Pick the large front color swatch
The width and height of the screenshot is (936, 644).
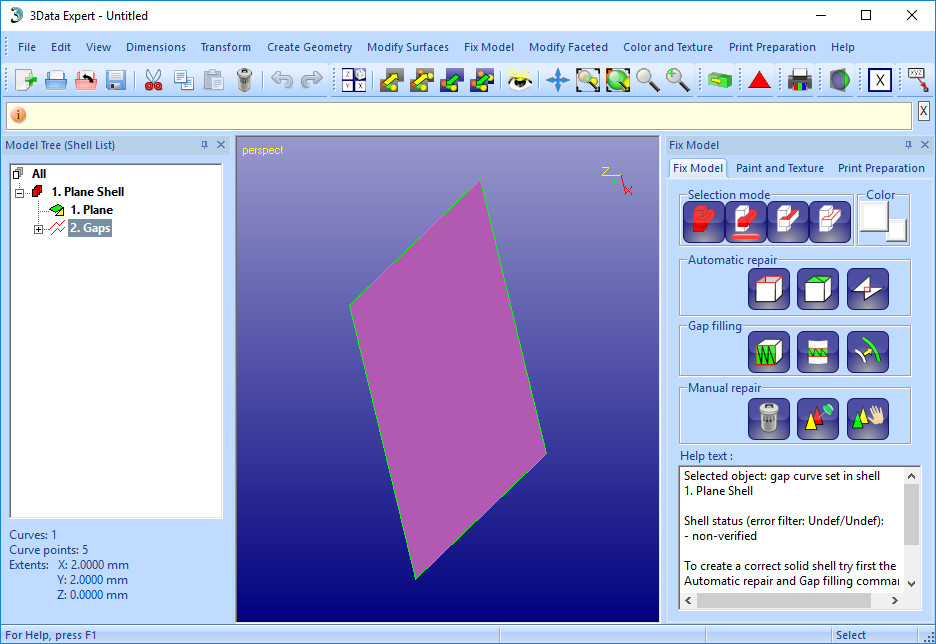873,216
